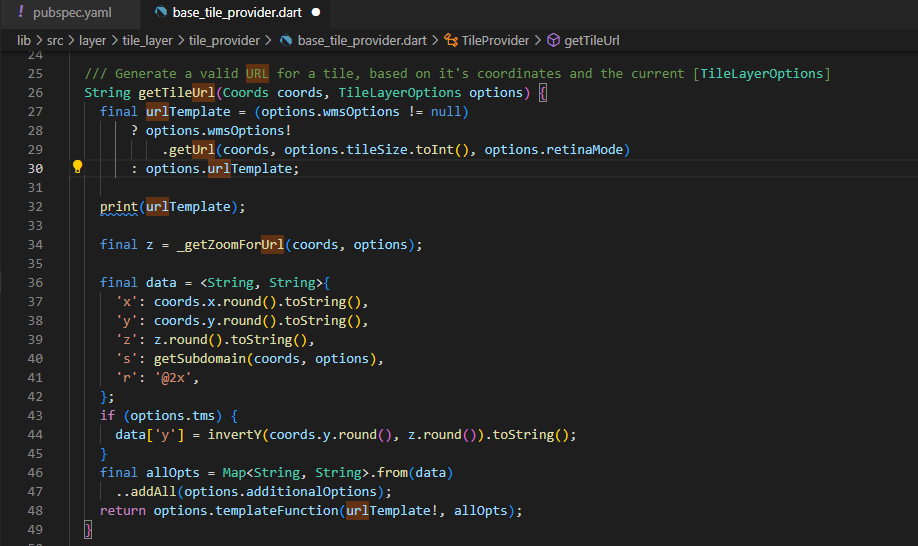Open the tile_layer breadcrumb
This screenshot has height=546, width=918.
click(x=148, y=40)
